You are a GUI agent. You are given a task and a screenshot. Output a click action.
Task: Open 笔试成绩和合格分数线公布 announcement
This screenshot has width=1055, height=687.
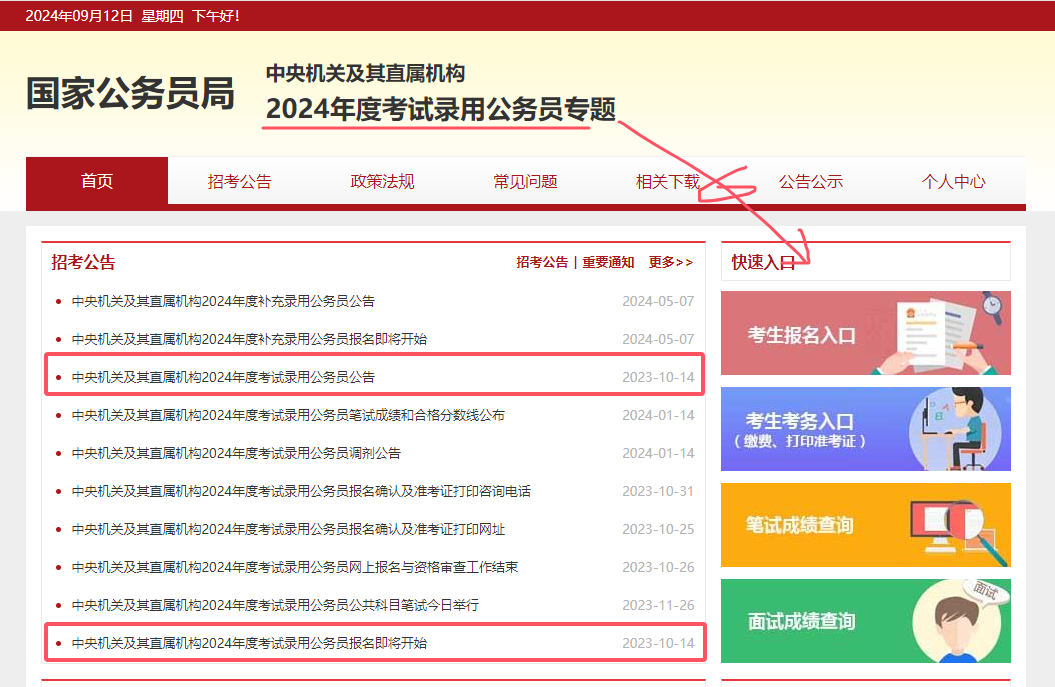[288, 415]
